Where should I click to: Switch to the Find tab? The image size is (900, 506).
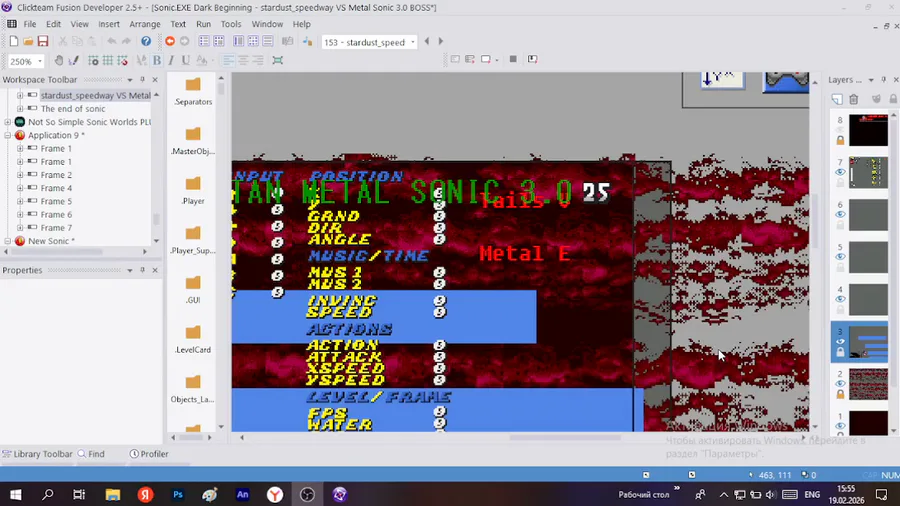(x=91, y=454)
